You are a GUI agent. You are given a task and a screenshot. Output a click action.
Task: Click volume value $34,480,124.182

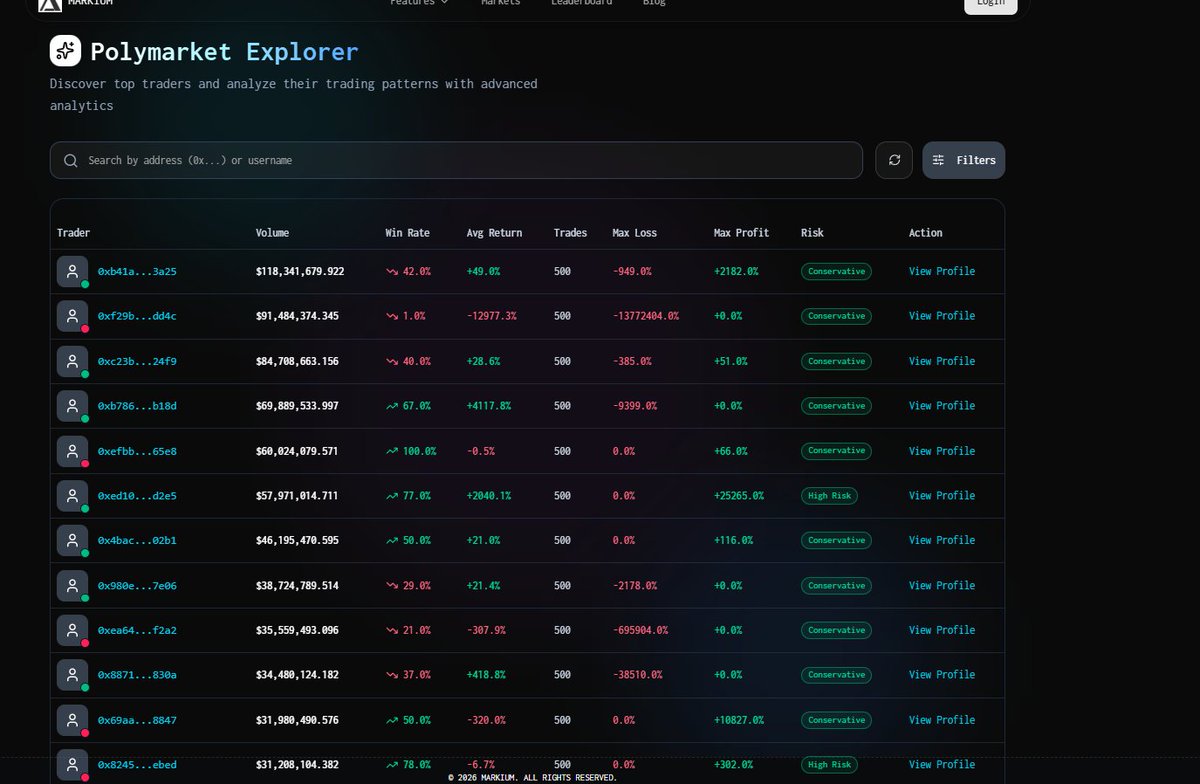tap(297, 675)
